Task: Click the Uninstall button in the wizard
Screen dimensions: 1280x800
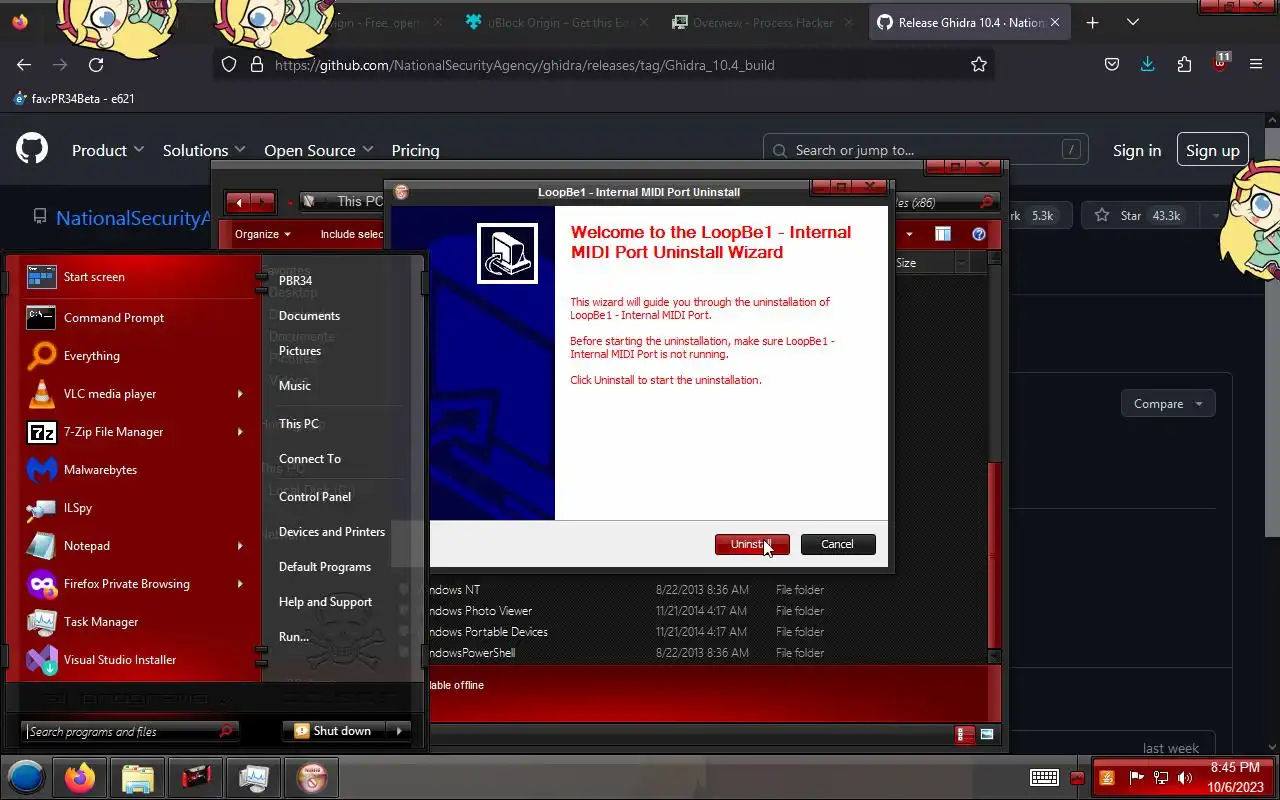Action: pyautogui.click(x=752, y=544)
